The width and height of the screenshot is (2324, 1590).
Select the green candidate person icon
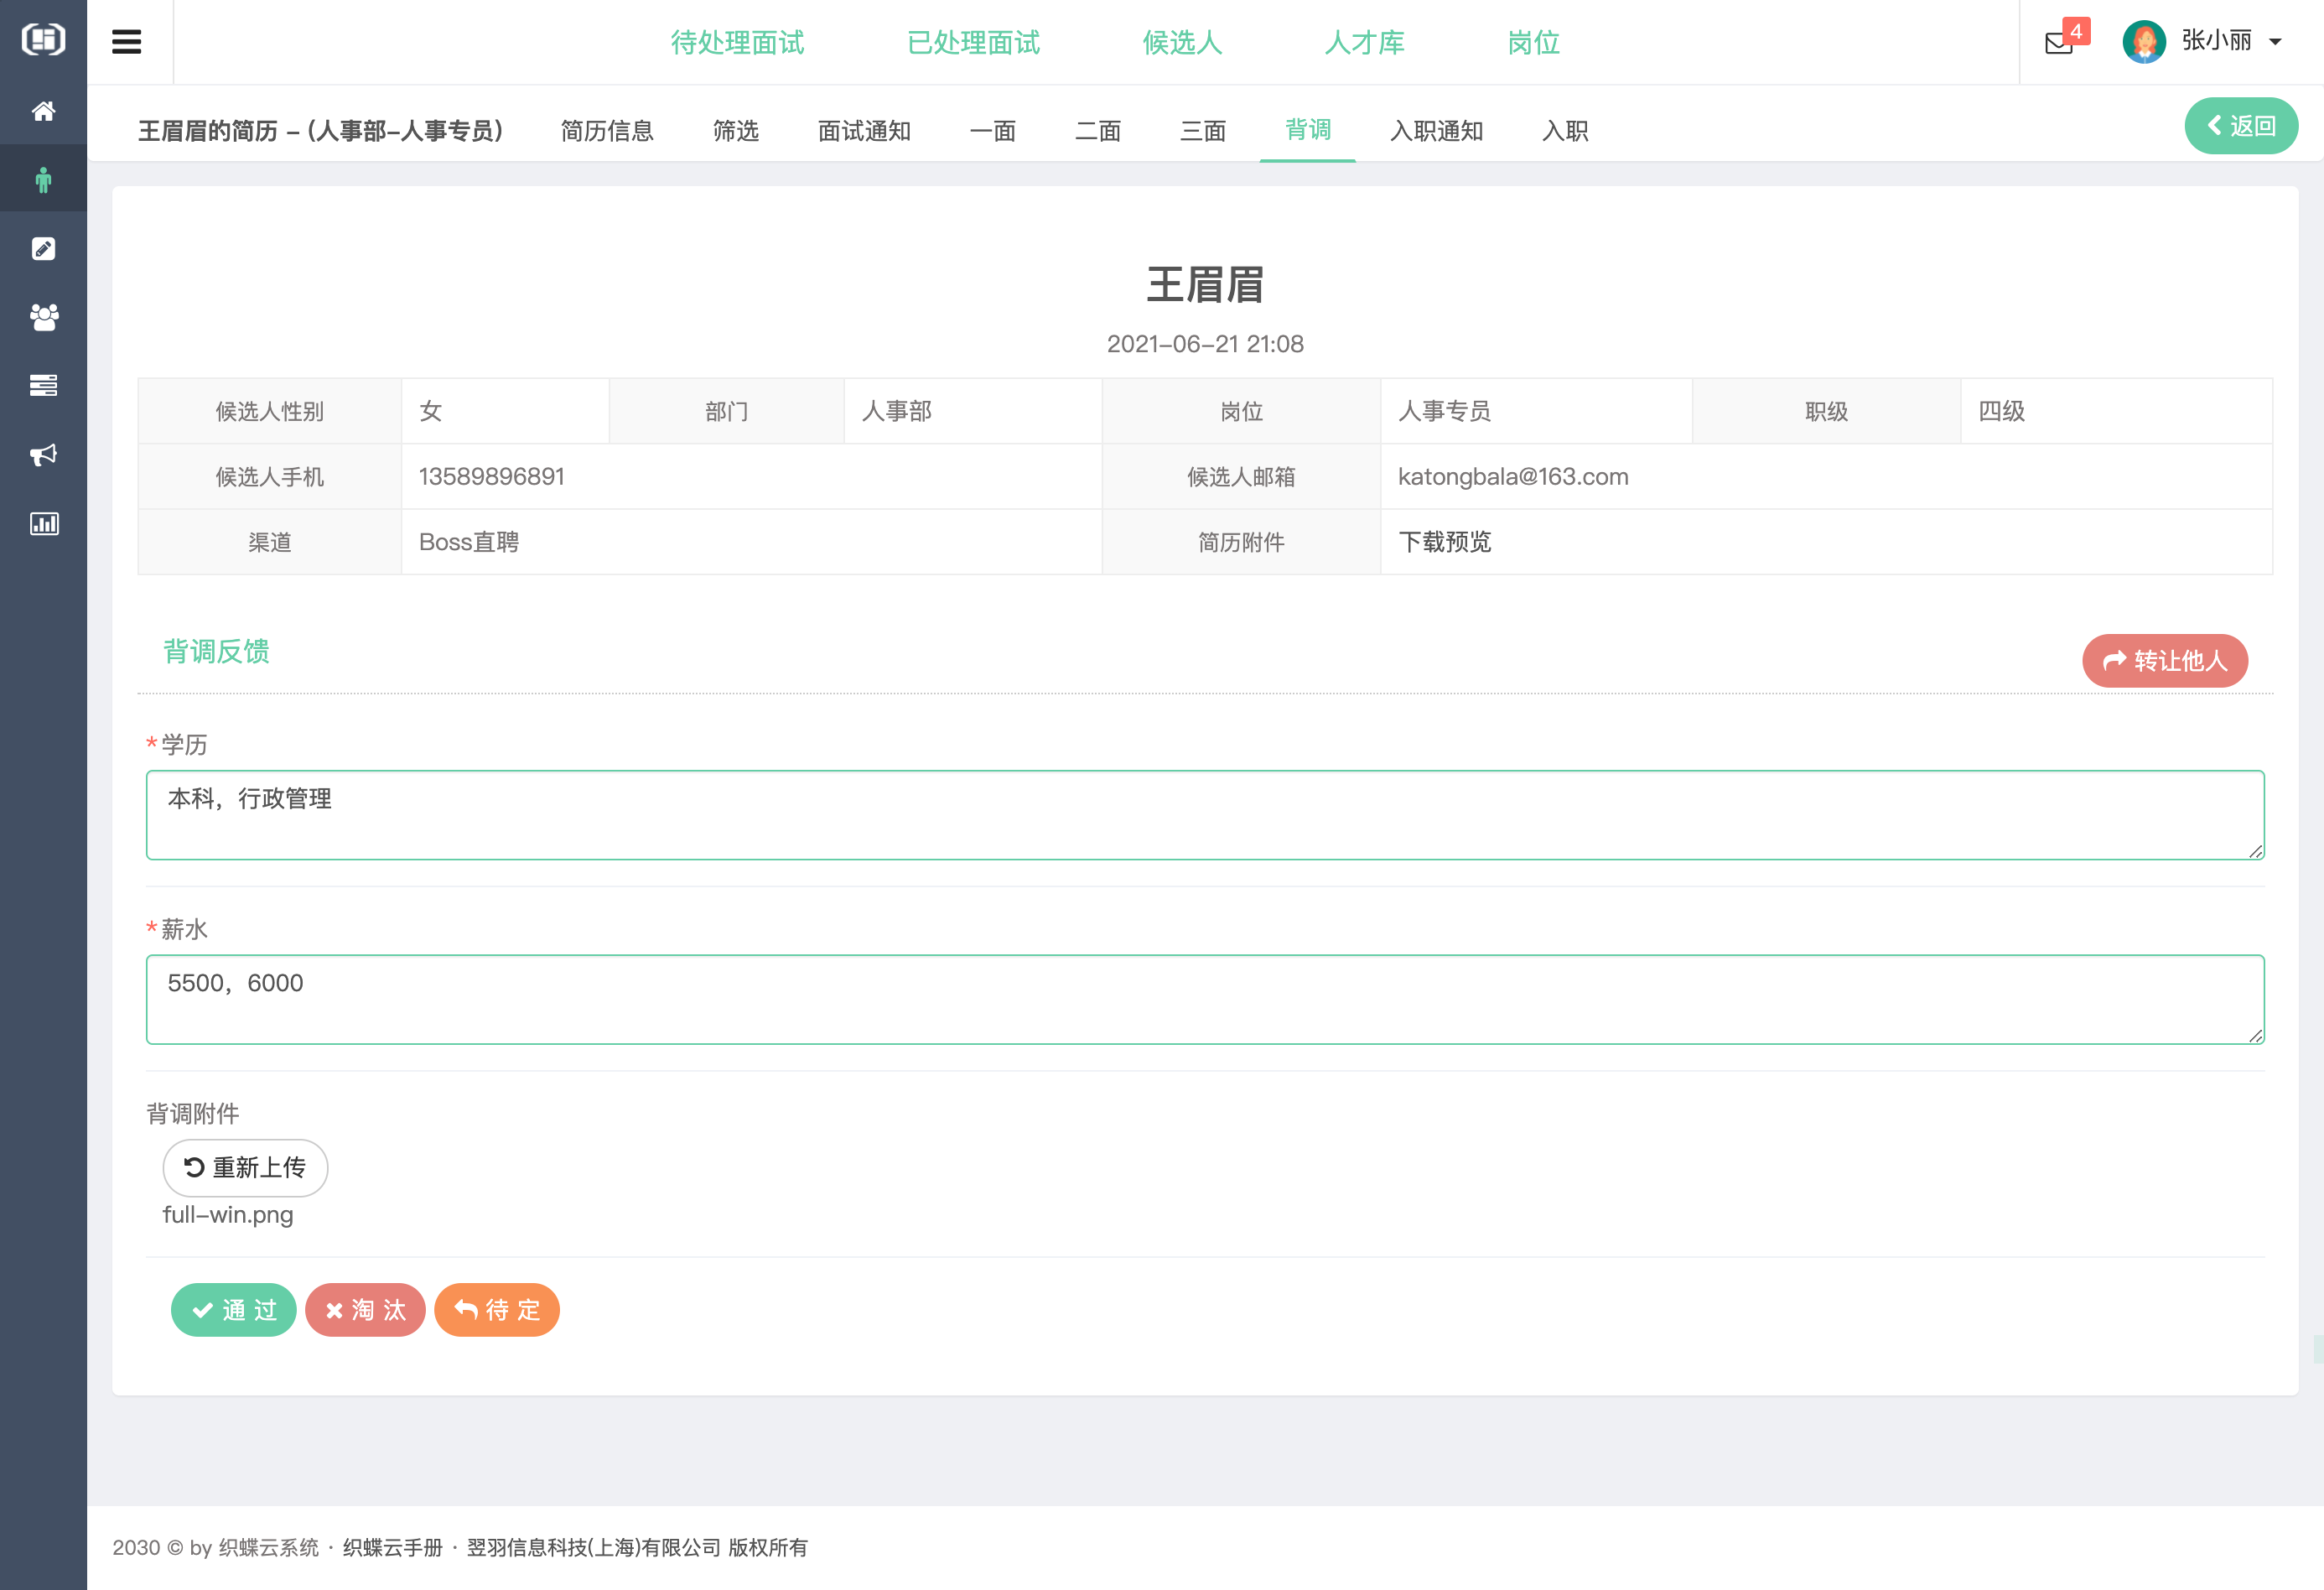[43, 177]
